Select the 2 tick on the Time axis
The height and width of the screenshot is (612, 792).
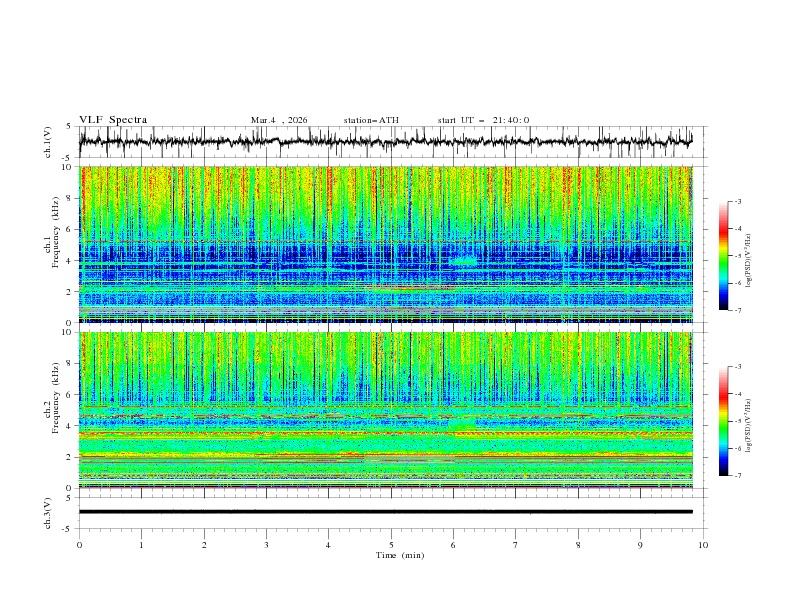(204, 545)
